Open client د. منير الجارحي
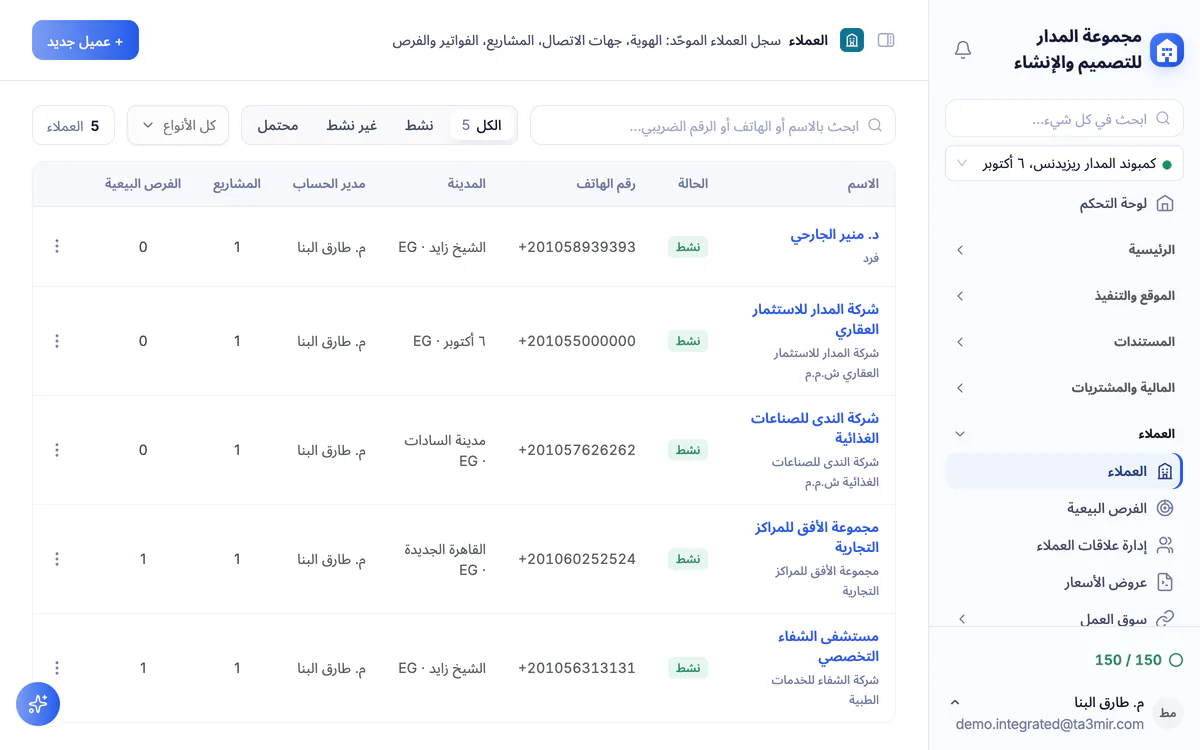This screenshot has width=1200, height=750. (835, 236)
